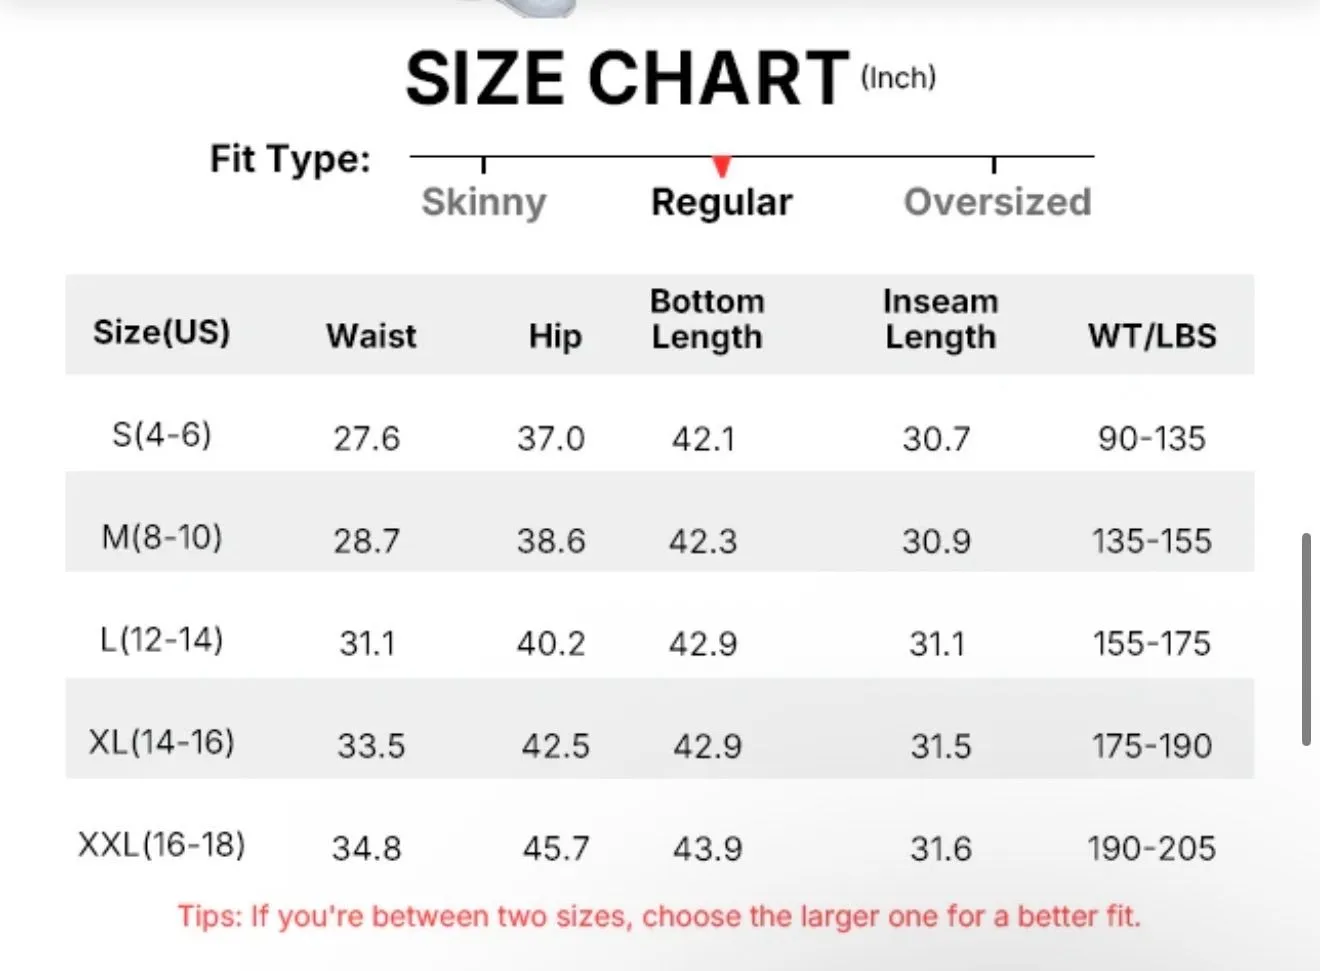
Task: Select the XL(14-16) size row label
Action: coord(162,742)
